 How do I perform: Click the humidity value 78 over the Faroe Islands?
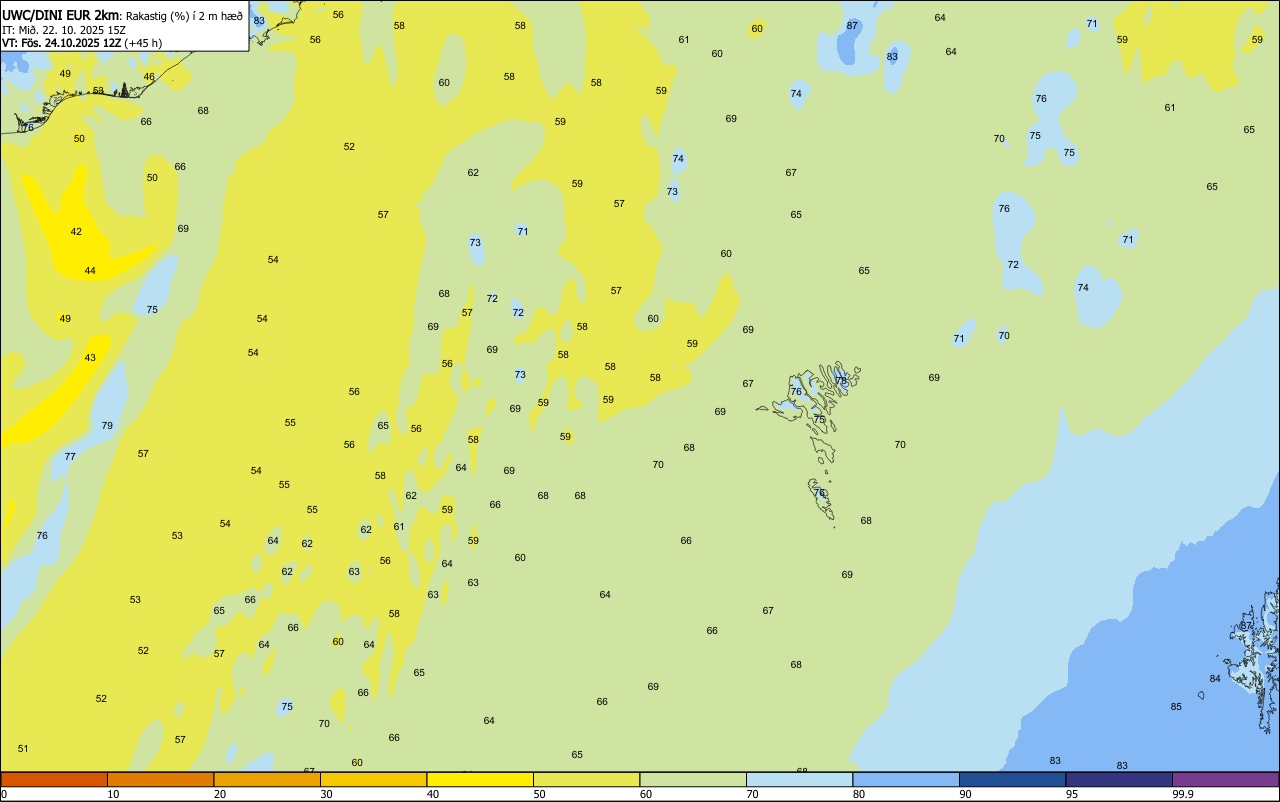click(x=841, y=380)
